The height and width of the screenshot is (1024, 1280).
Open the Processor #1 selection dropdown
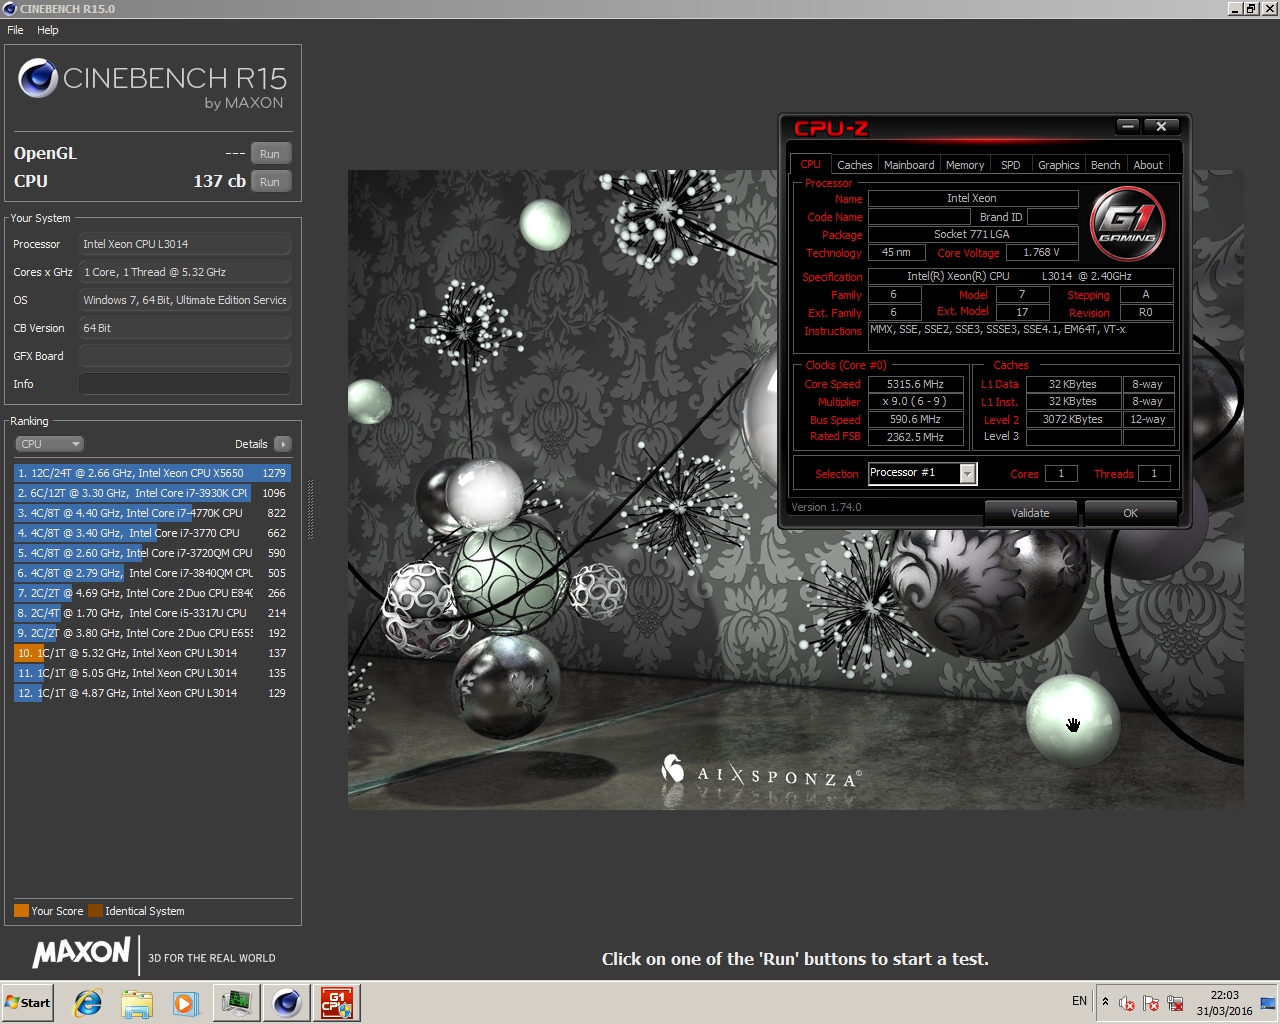(921, 473)
